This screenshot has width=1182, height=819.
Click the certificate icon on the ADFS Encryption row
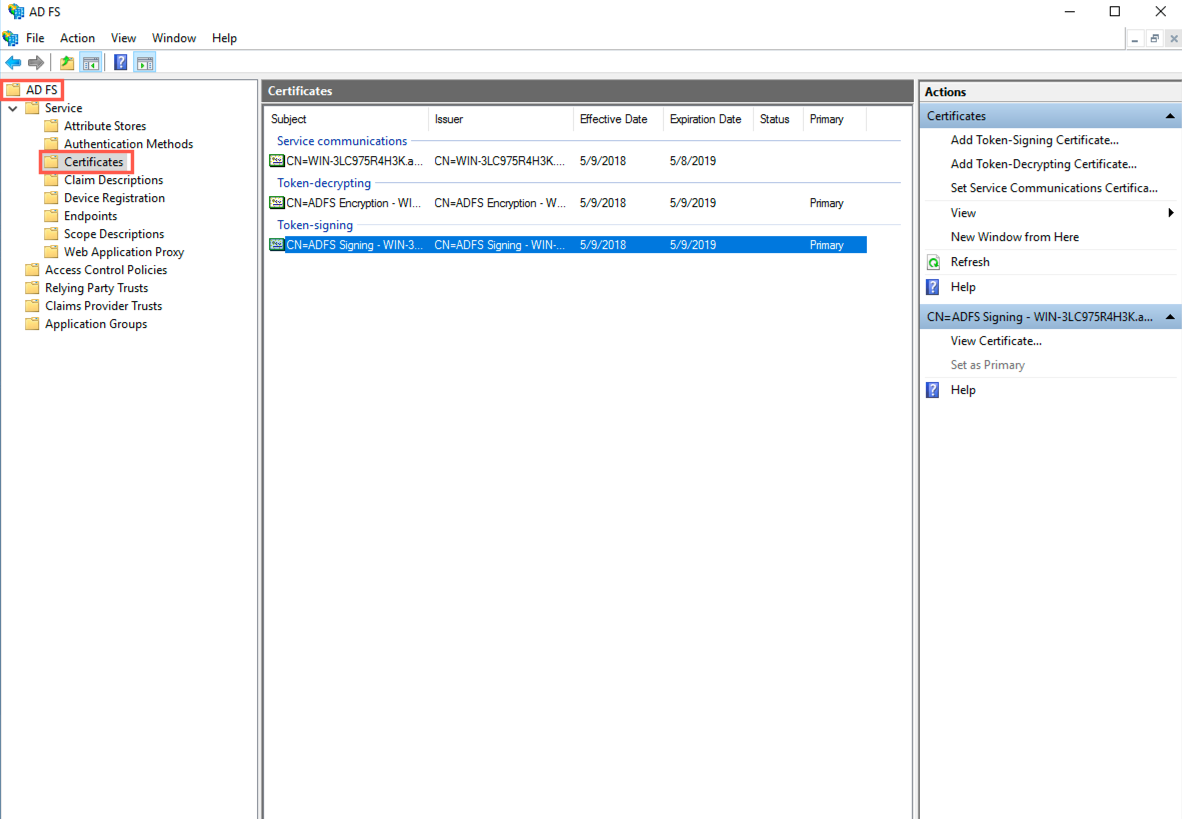point(276,203)
